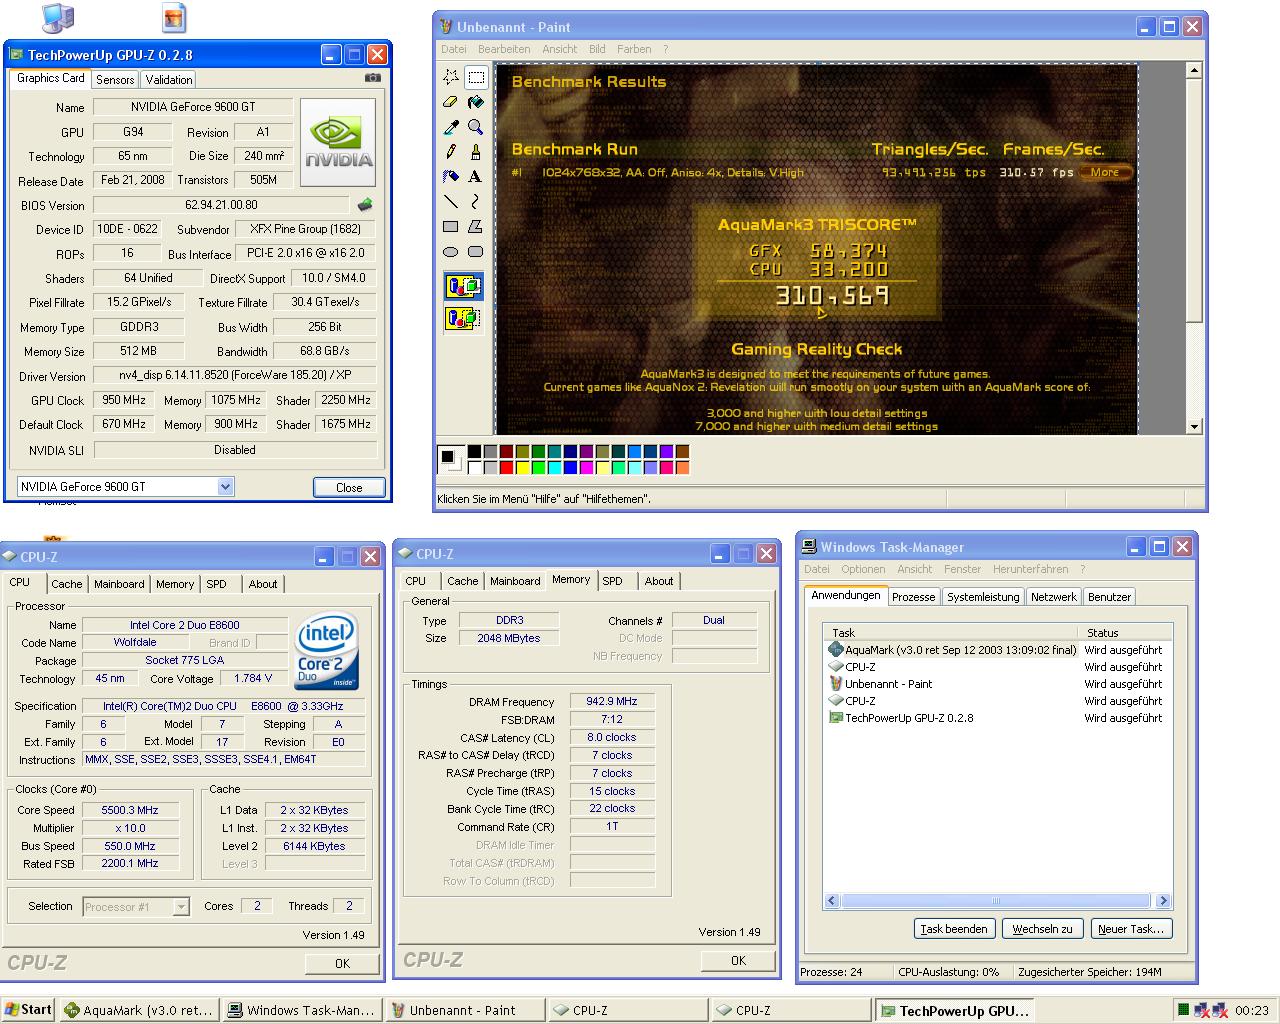Click the GPU-Z screenshot camera icon
This screenshot has width=1280, height=1024.
pyautogui.click(x=373, y=78)
